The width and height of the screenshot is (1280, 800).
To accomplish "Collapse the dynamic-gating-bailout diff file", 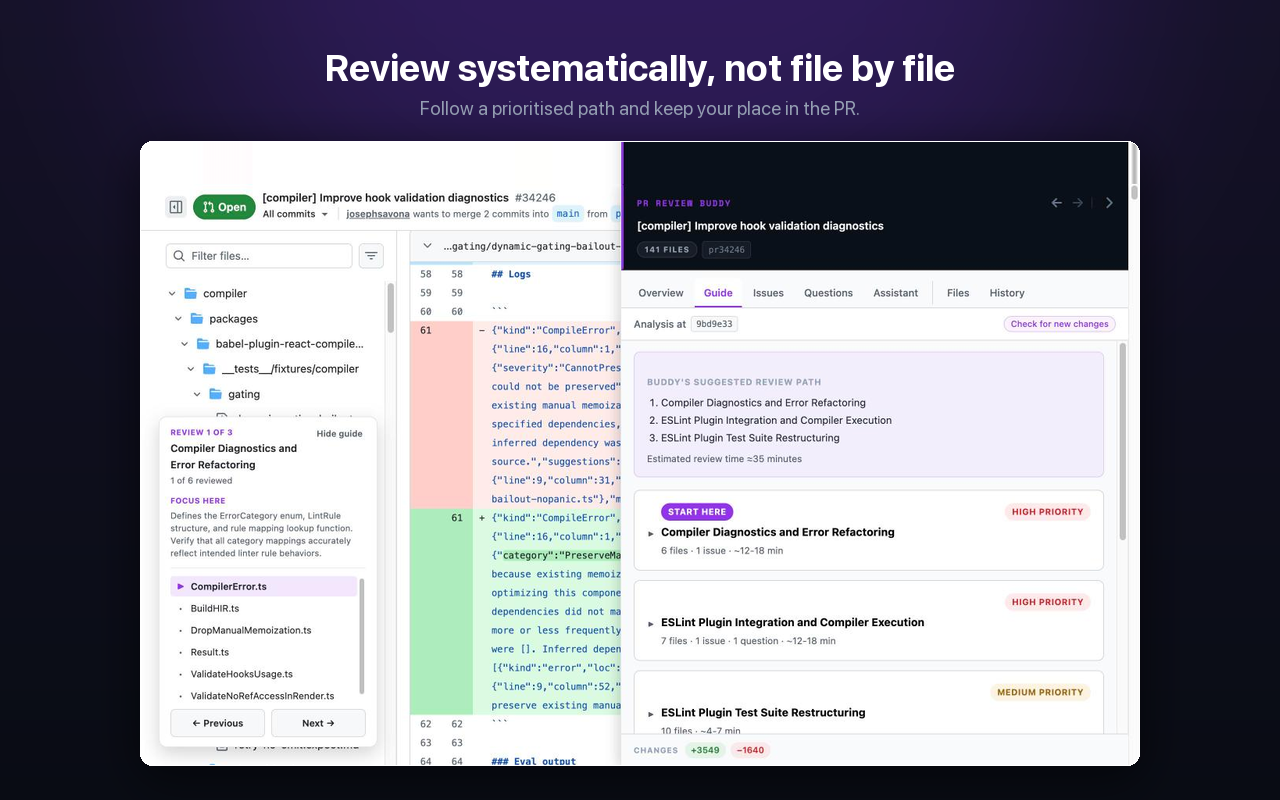I will coord(427,246).
